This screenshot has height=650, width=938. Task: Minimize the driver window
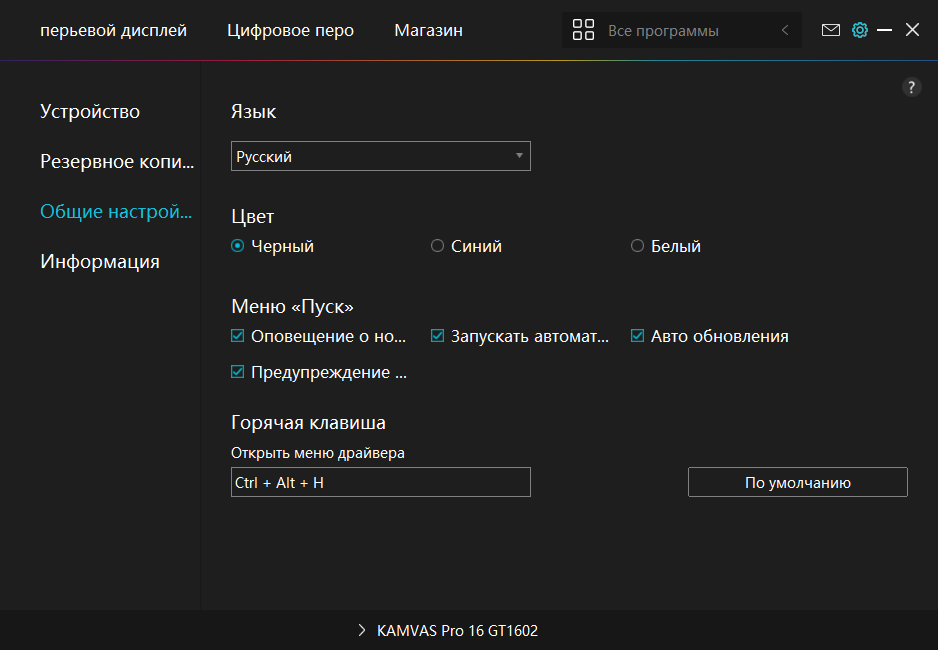click(x=884, y=30)
